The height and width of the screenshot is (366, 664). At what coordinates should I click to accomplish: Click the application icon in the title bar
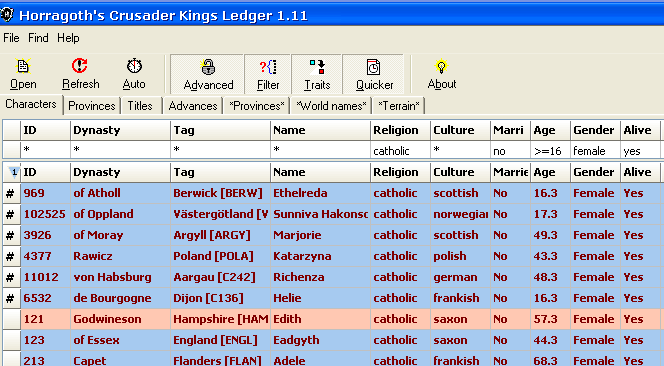coord(7,14)
